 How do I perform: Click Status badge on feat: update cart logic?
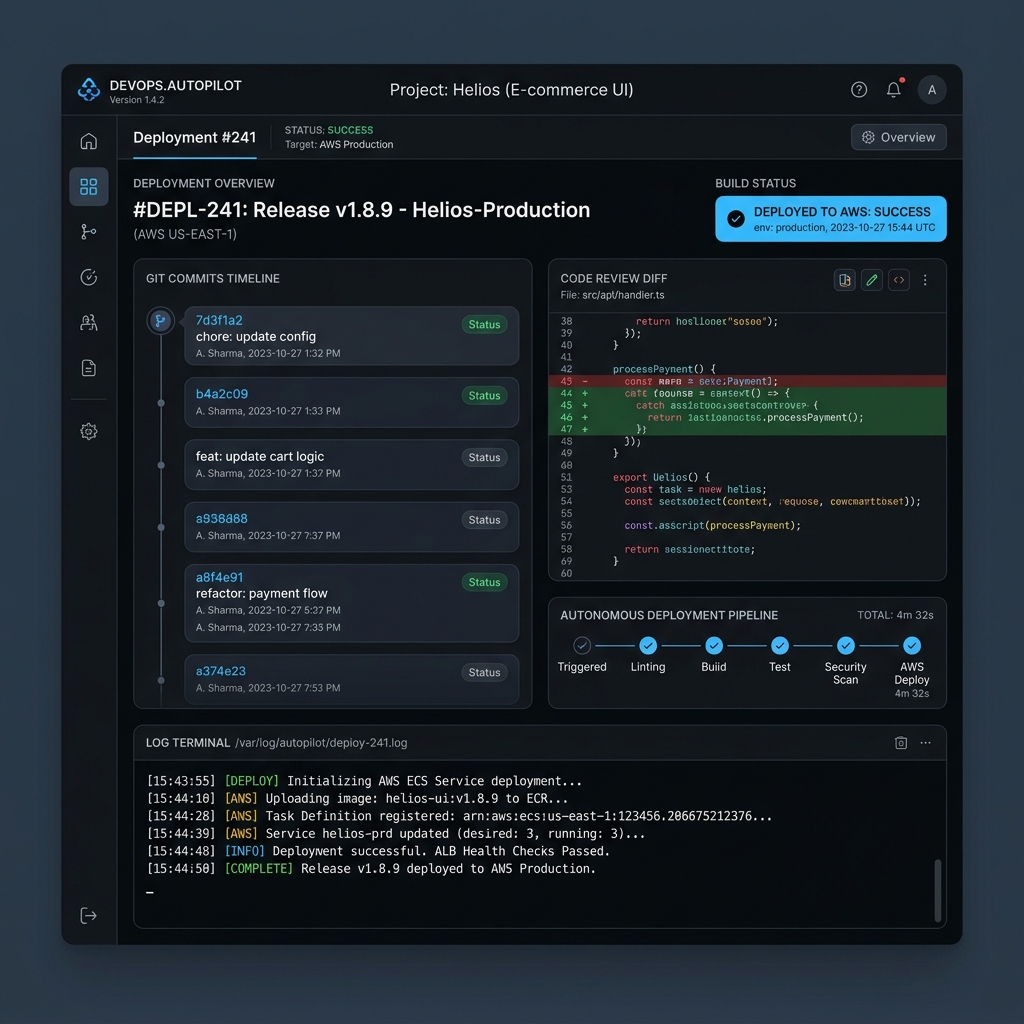[x=484, y=458]
